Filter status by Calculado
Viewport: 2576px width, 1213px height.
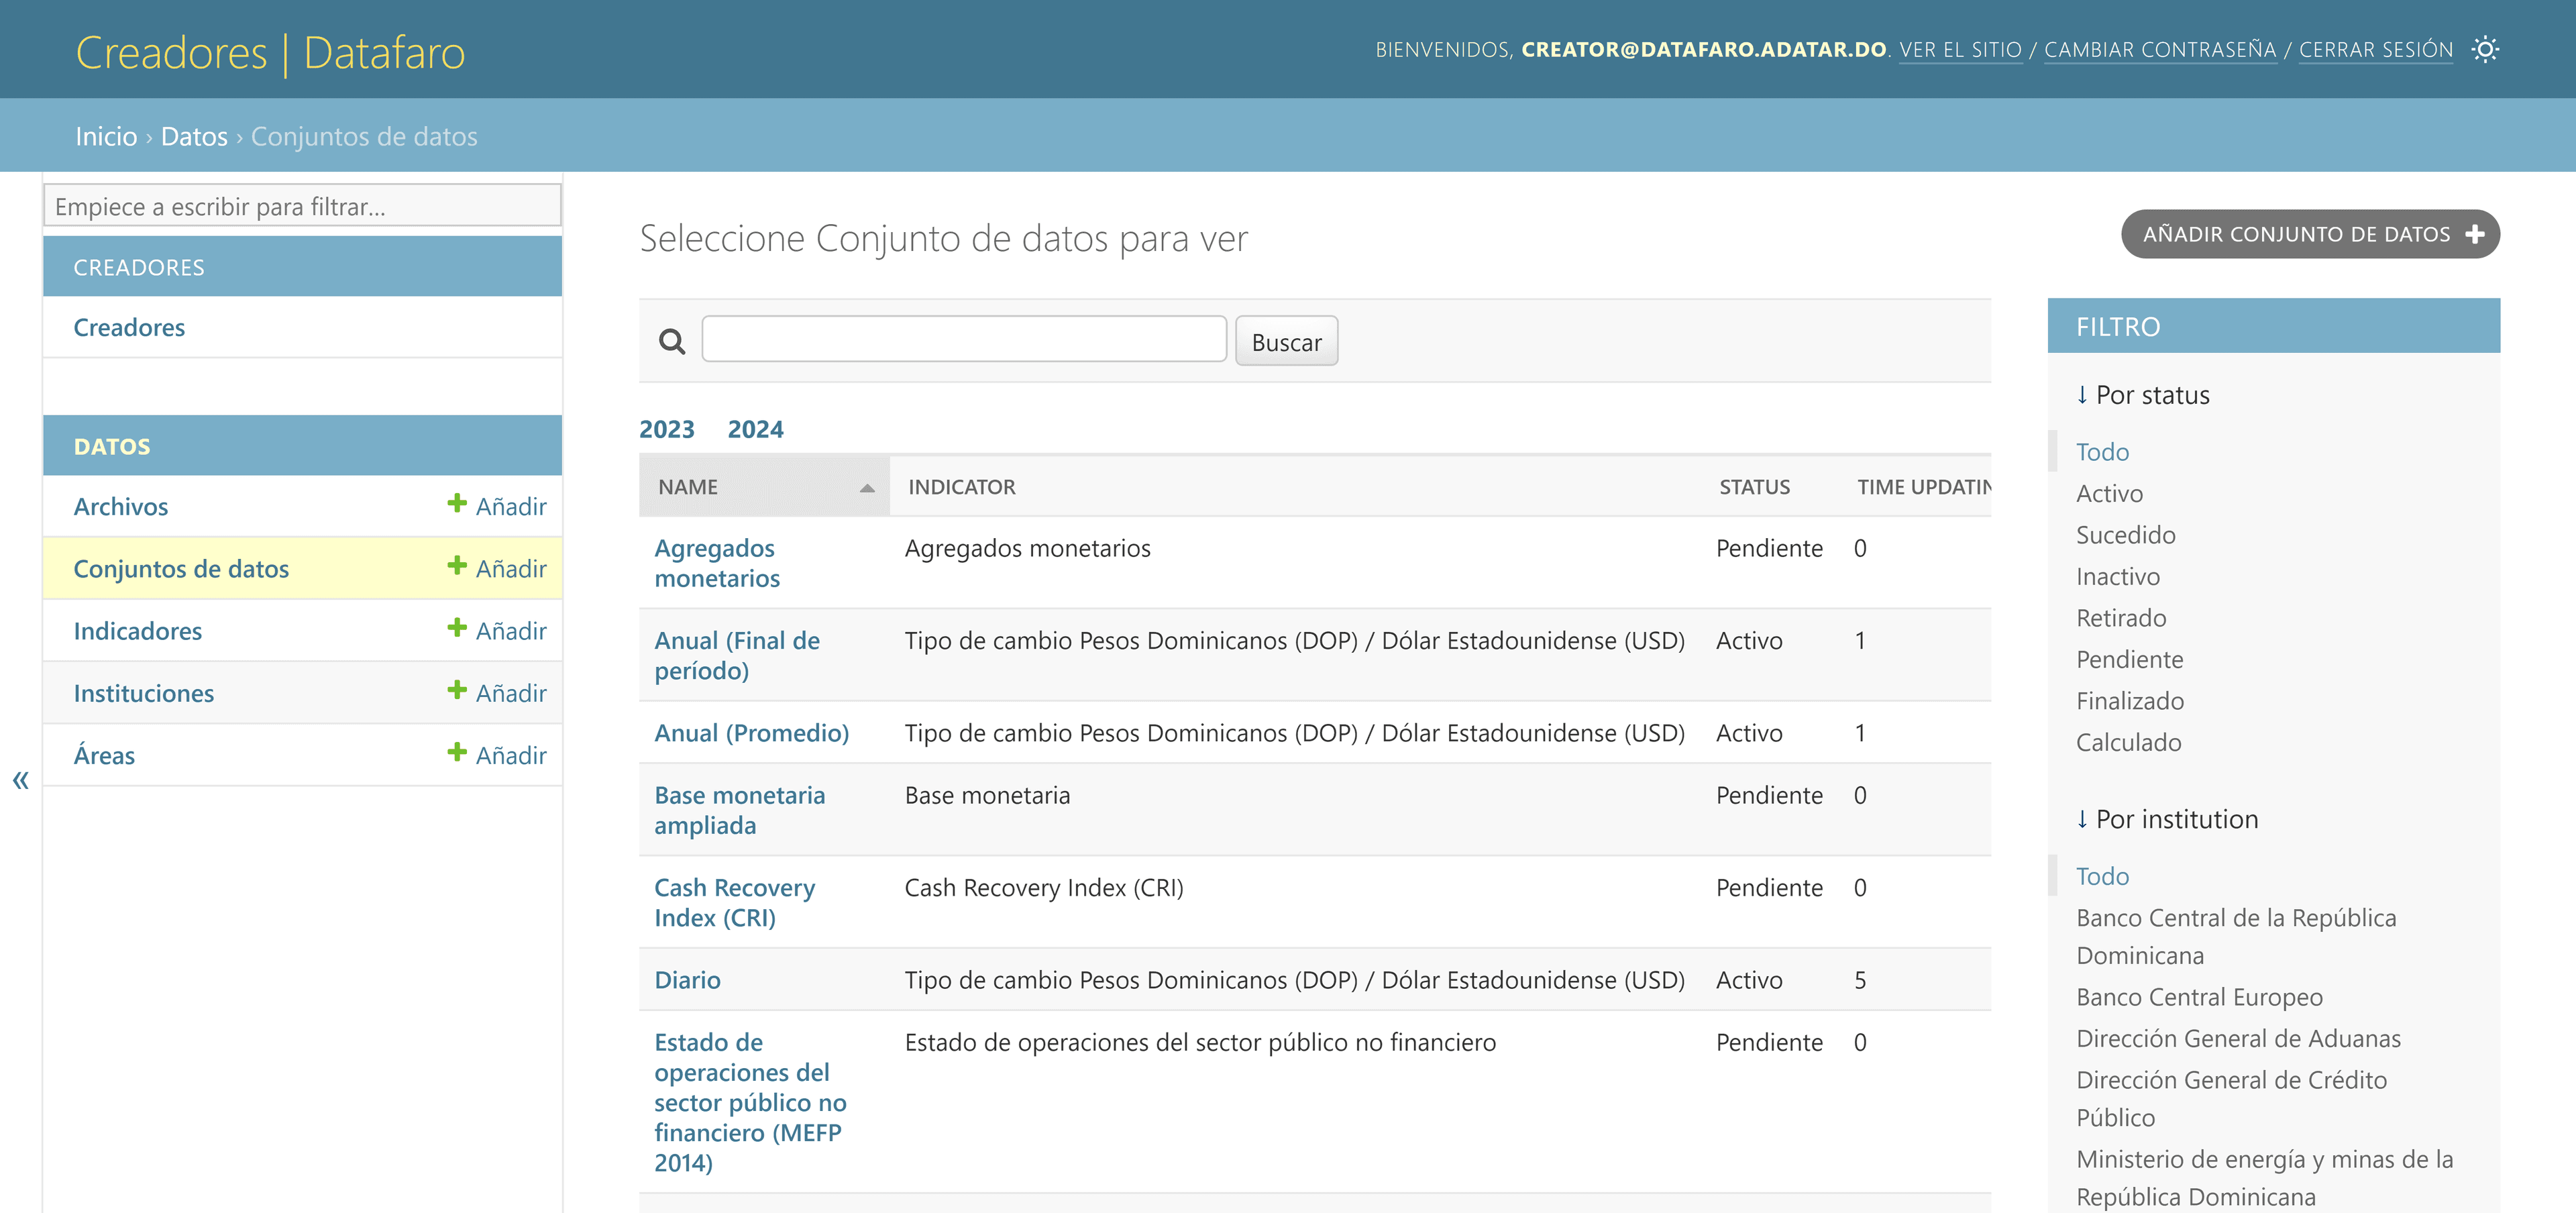coord(2128,742)
